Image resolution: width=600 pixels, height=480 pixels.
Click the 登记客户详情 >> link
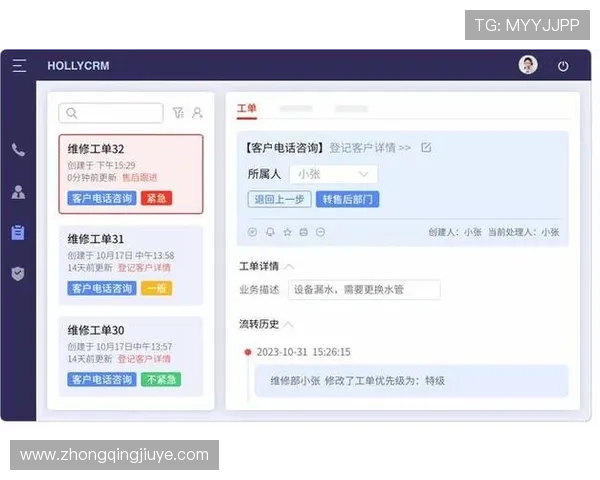(370, 148)
